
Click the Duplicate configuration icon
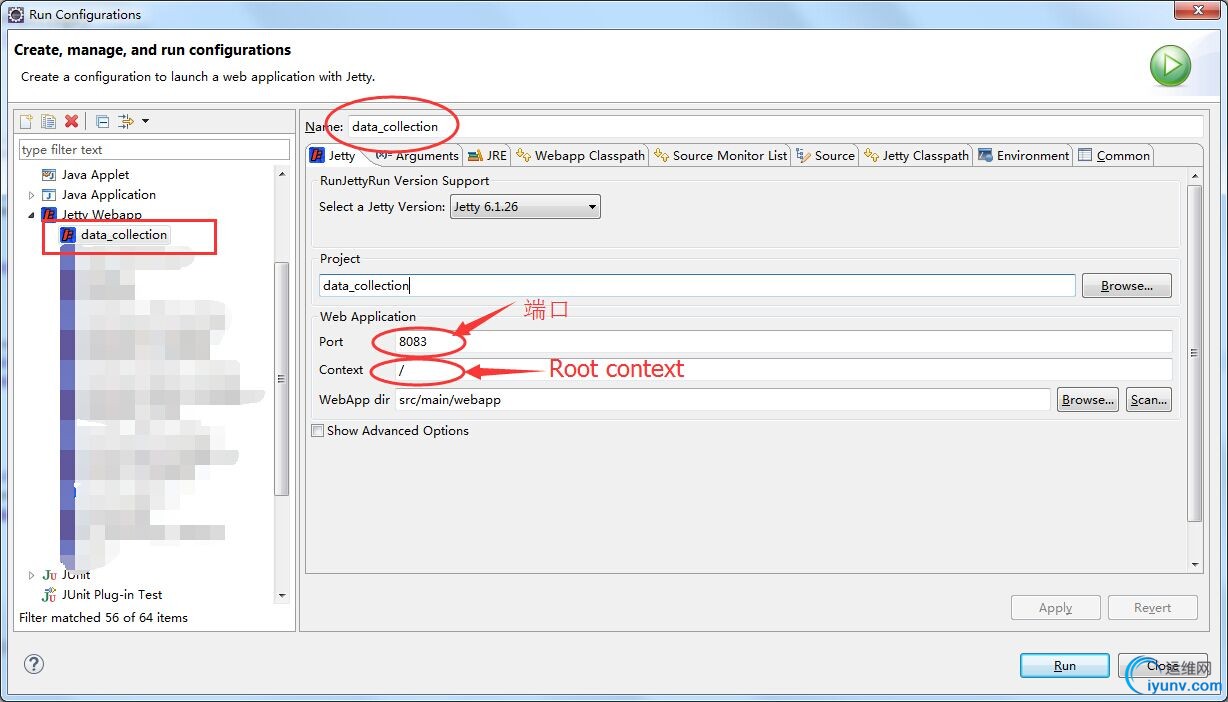48,121
